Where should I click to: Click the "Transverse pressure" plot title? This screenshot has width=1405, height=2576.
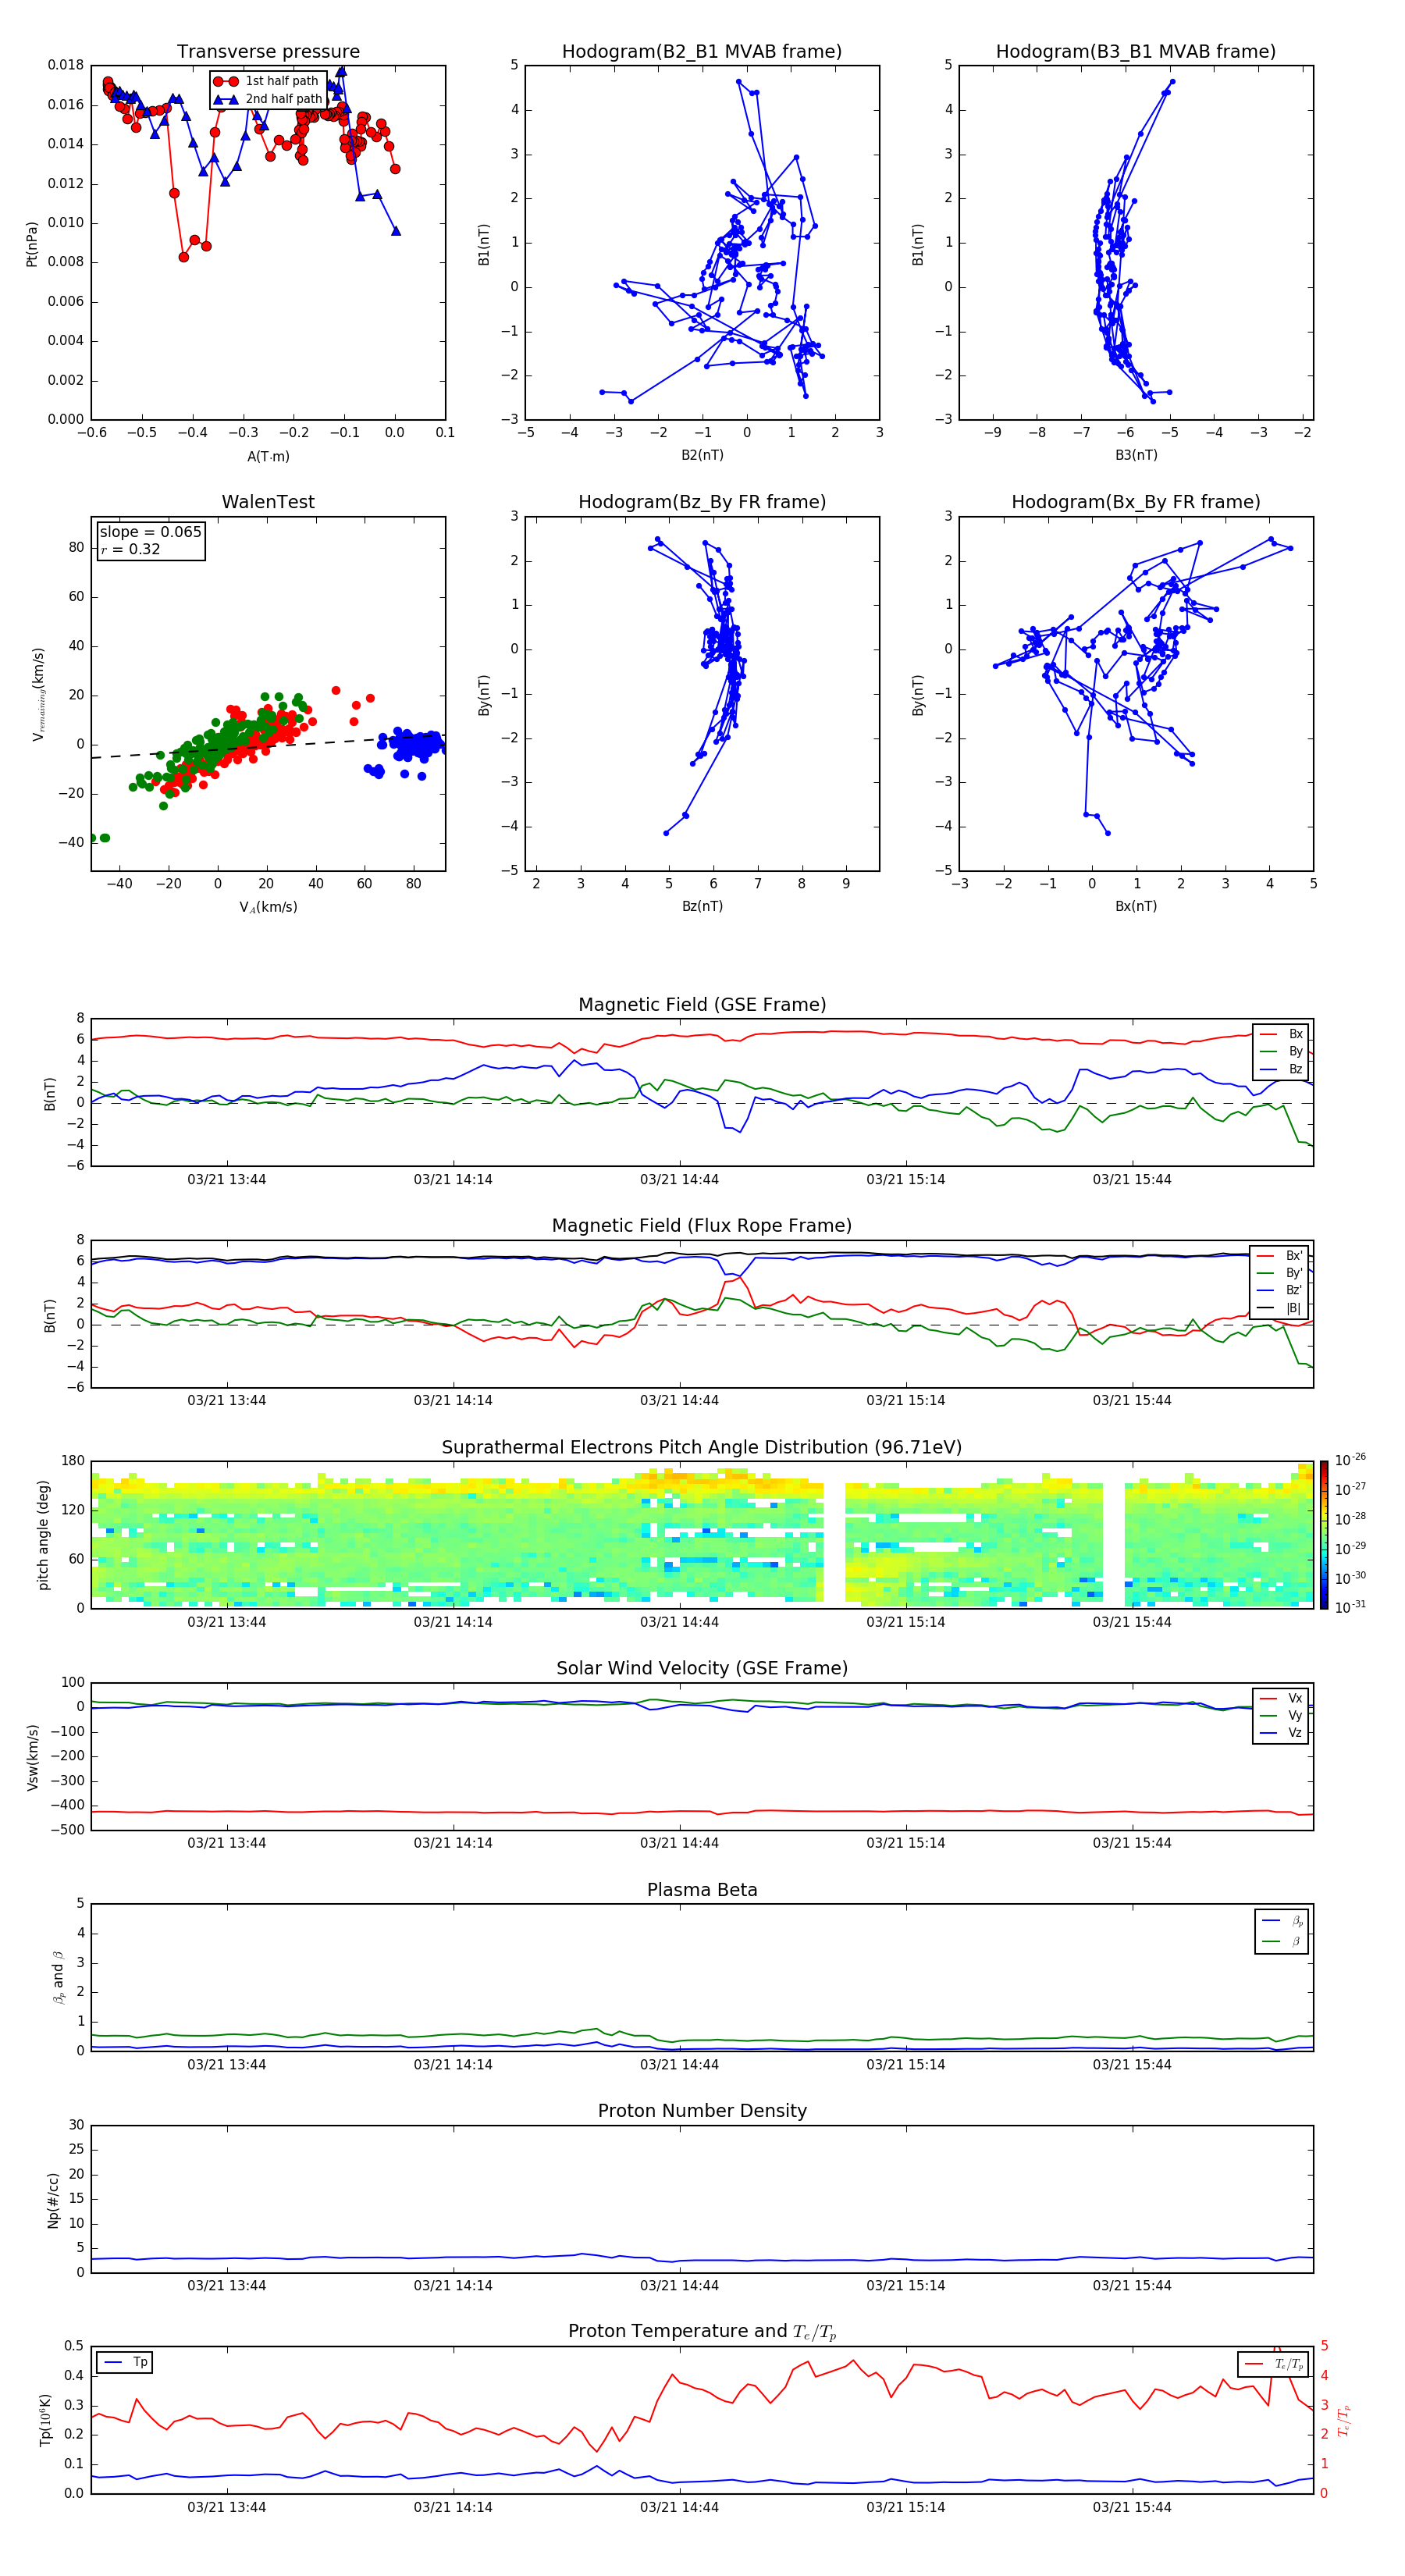coord(268,51)
